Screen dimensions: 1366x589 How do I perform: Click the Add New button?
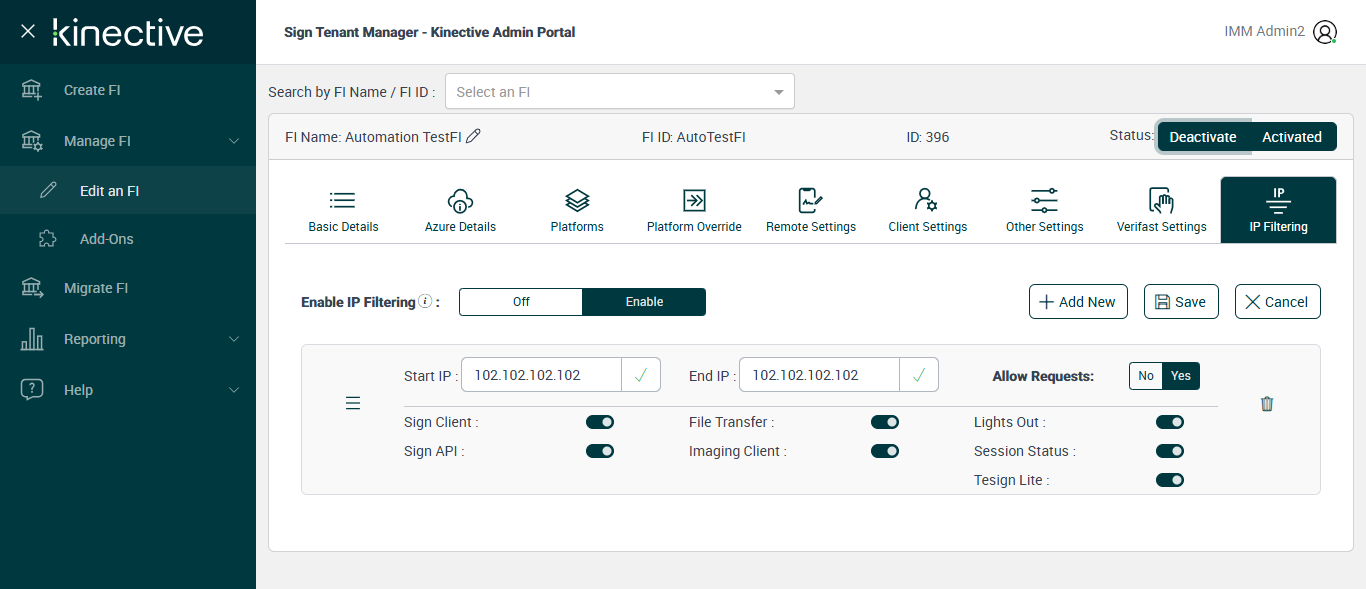point(1078,302)
